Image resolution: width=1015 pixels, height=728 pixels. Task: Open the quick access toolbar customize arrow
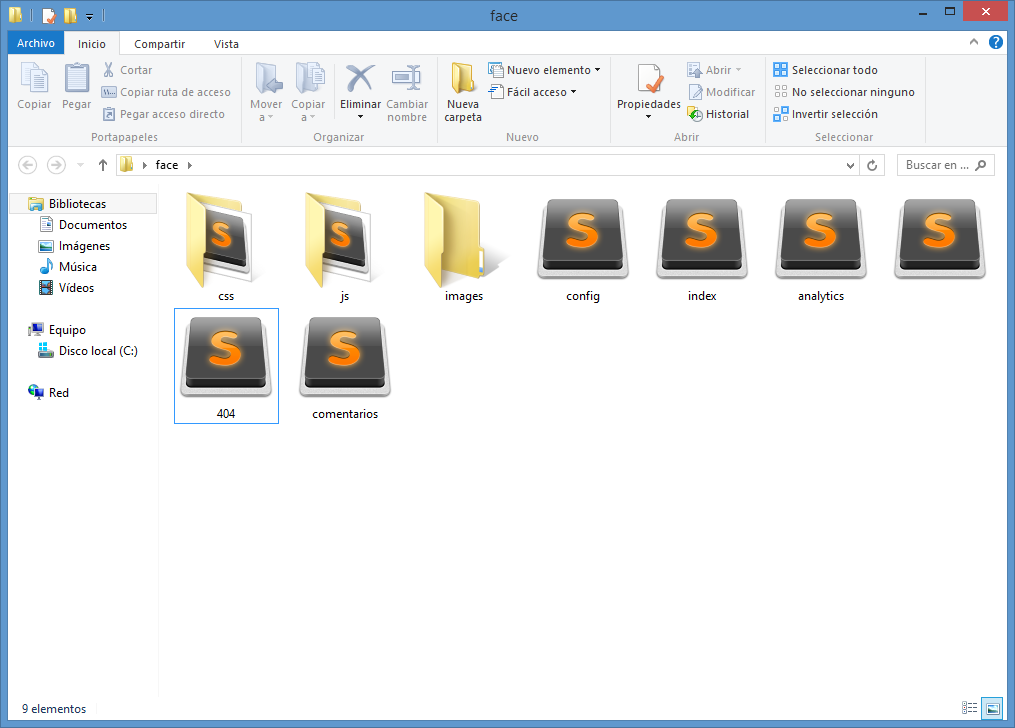pyautogui.click(x=89, y=16)
